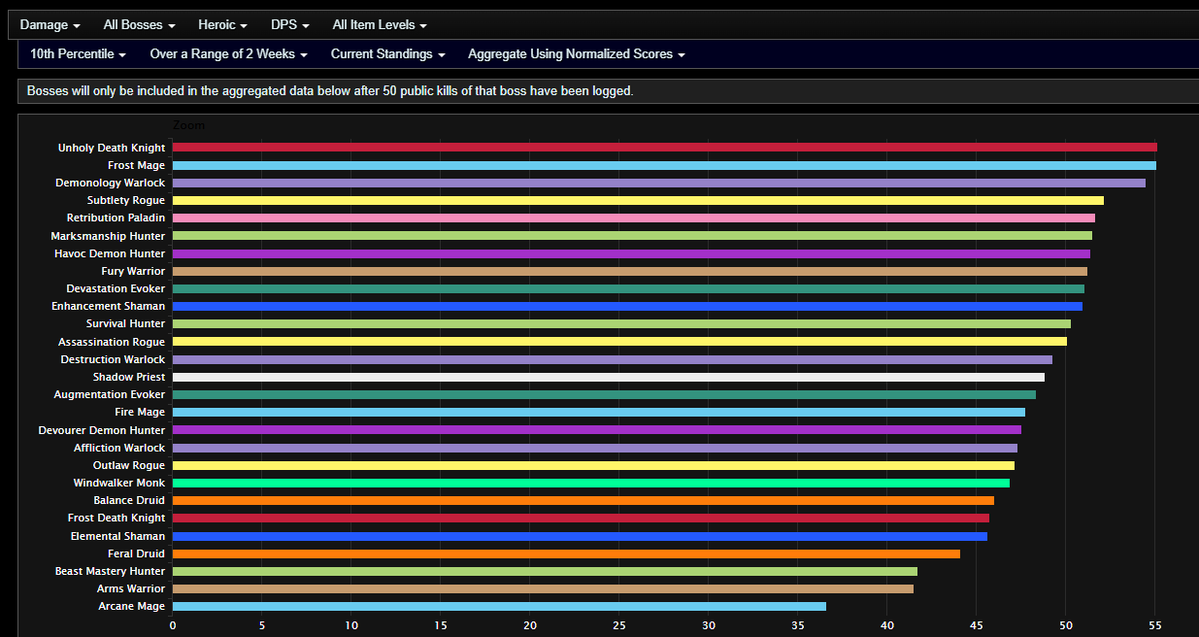Click the Subtlety Rogue label
1199x637 pixels.
coord(126,200)
